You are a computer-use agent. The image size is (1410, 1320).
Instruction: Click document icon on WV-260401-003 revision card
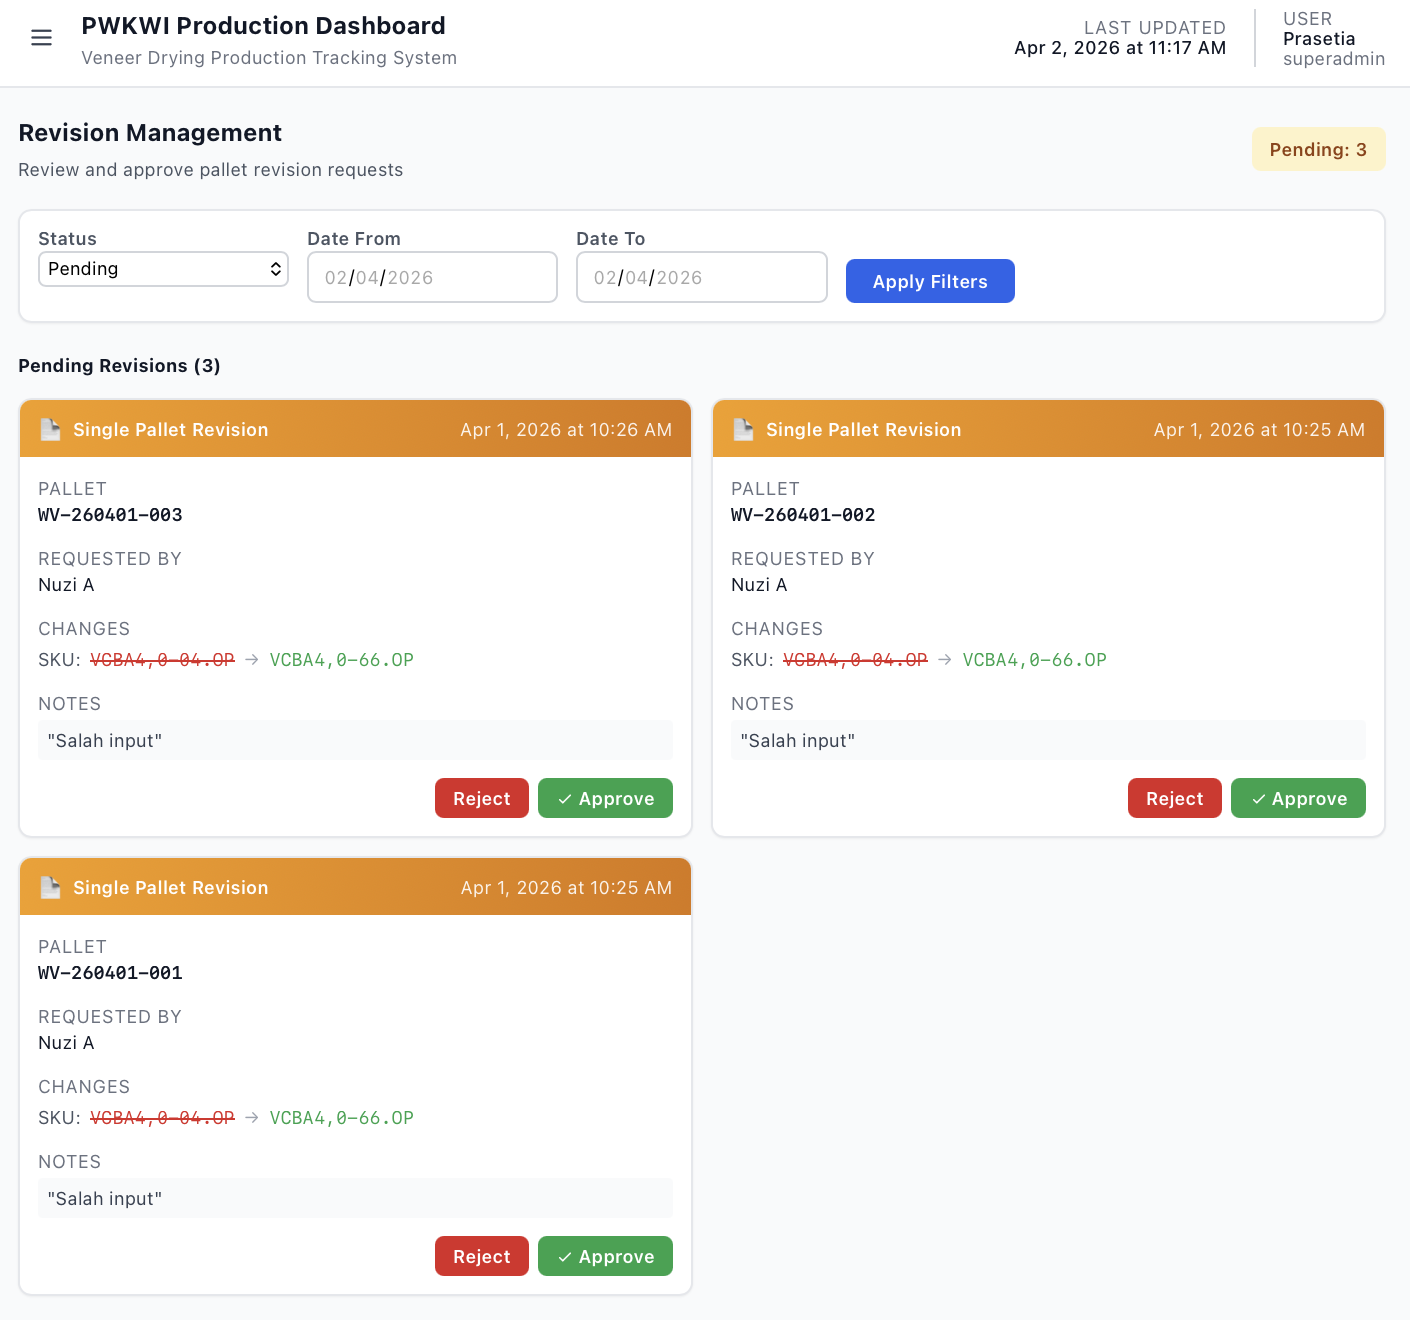coord(50,429)
